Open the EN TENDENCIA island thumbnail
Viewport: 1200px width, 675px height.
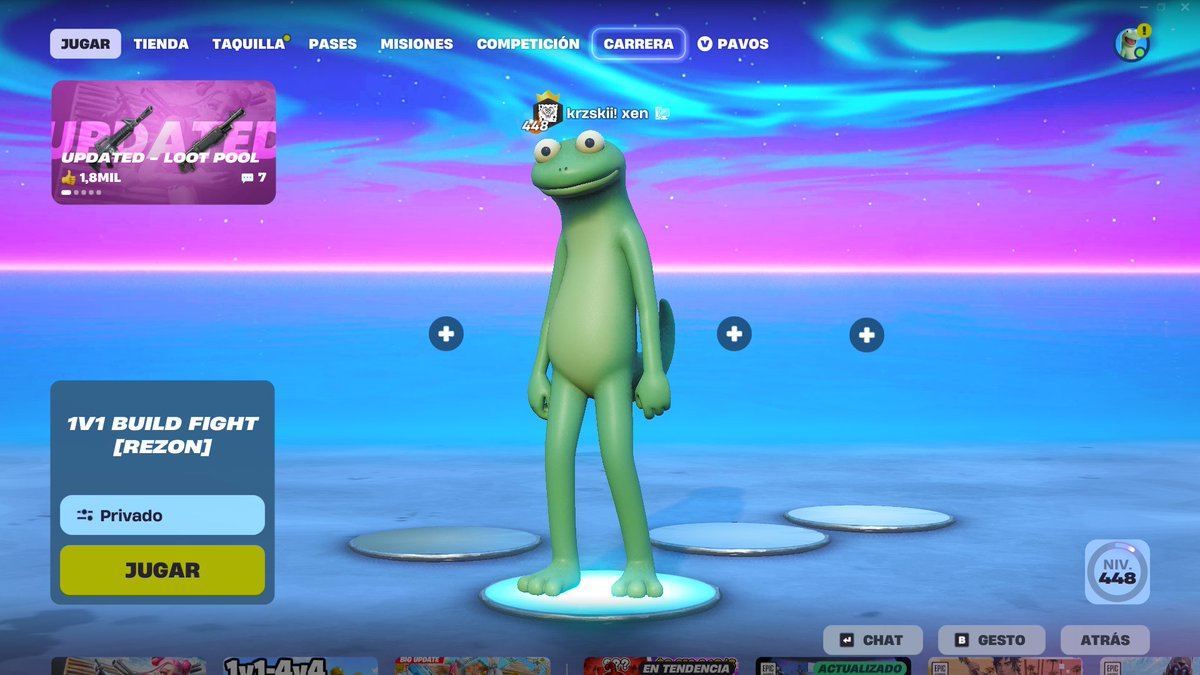click(x=661, y=666)
